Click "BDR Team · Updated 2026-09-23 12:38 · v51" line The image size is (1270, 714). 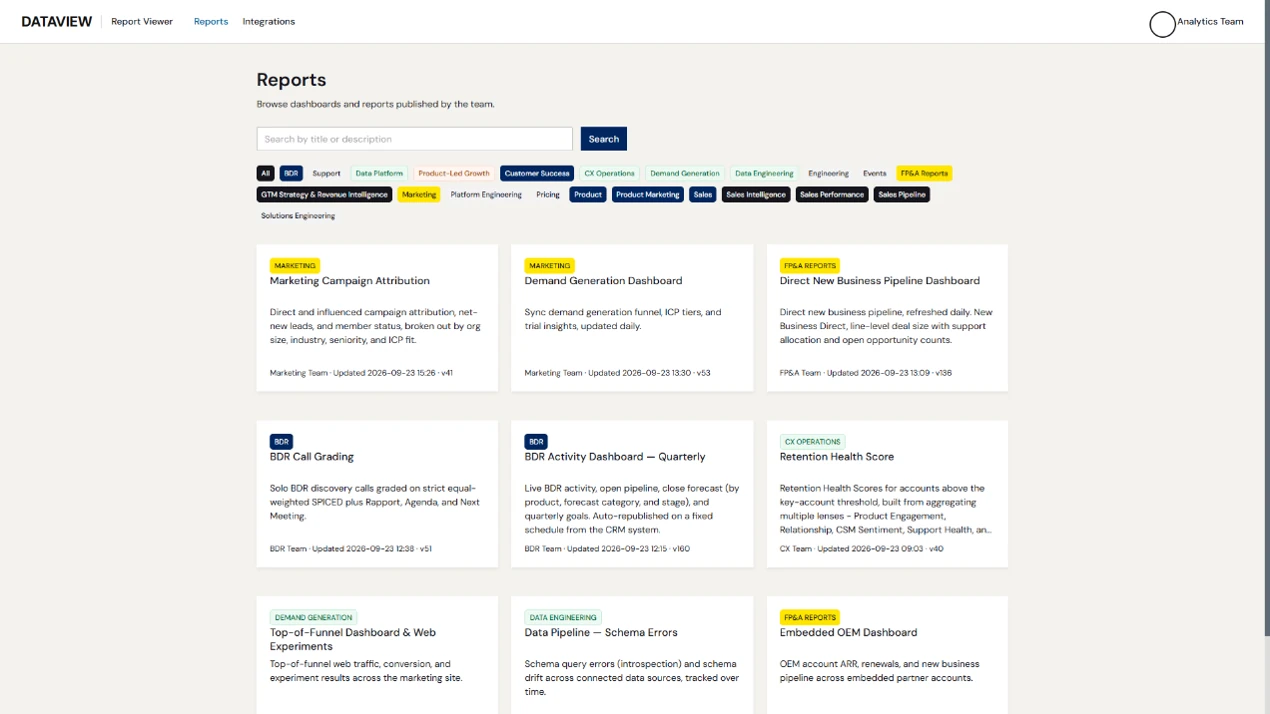coord(351,549)
